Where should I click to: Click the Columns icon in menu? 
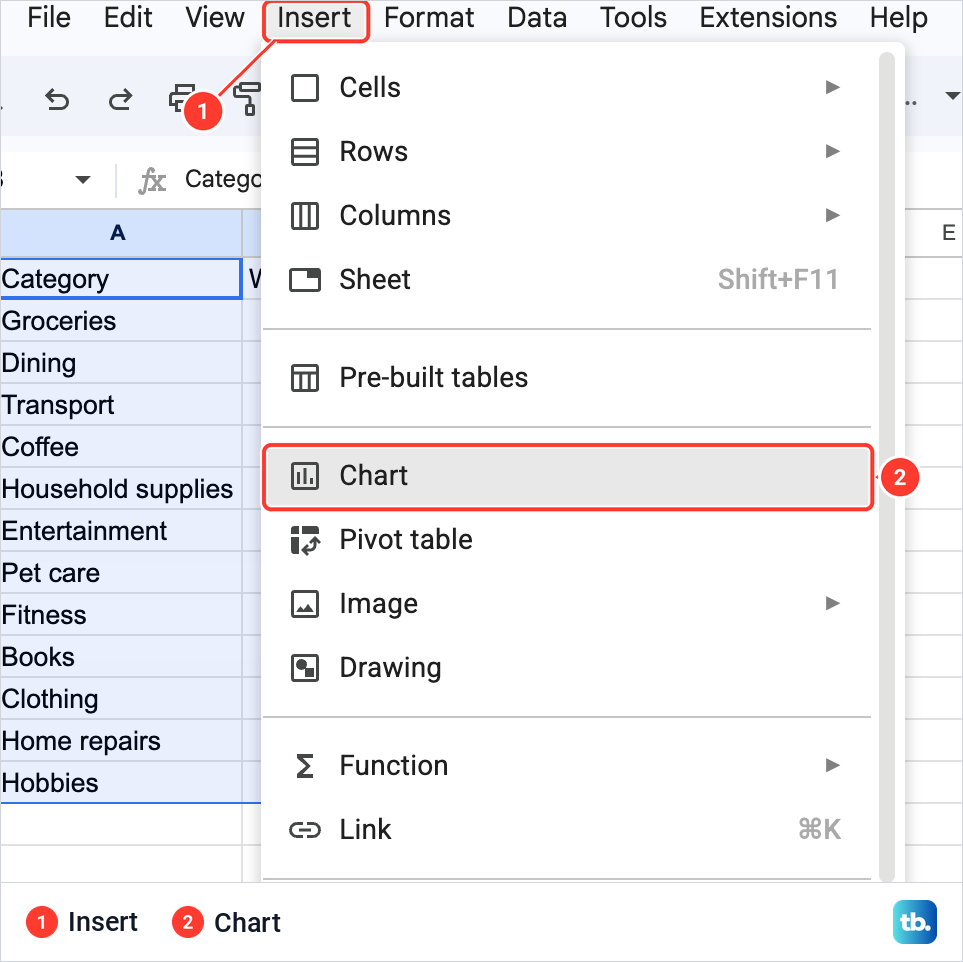(x=305, y=216)
